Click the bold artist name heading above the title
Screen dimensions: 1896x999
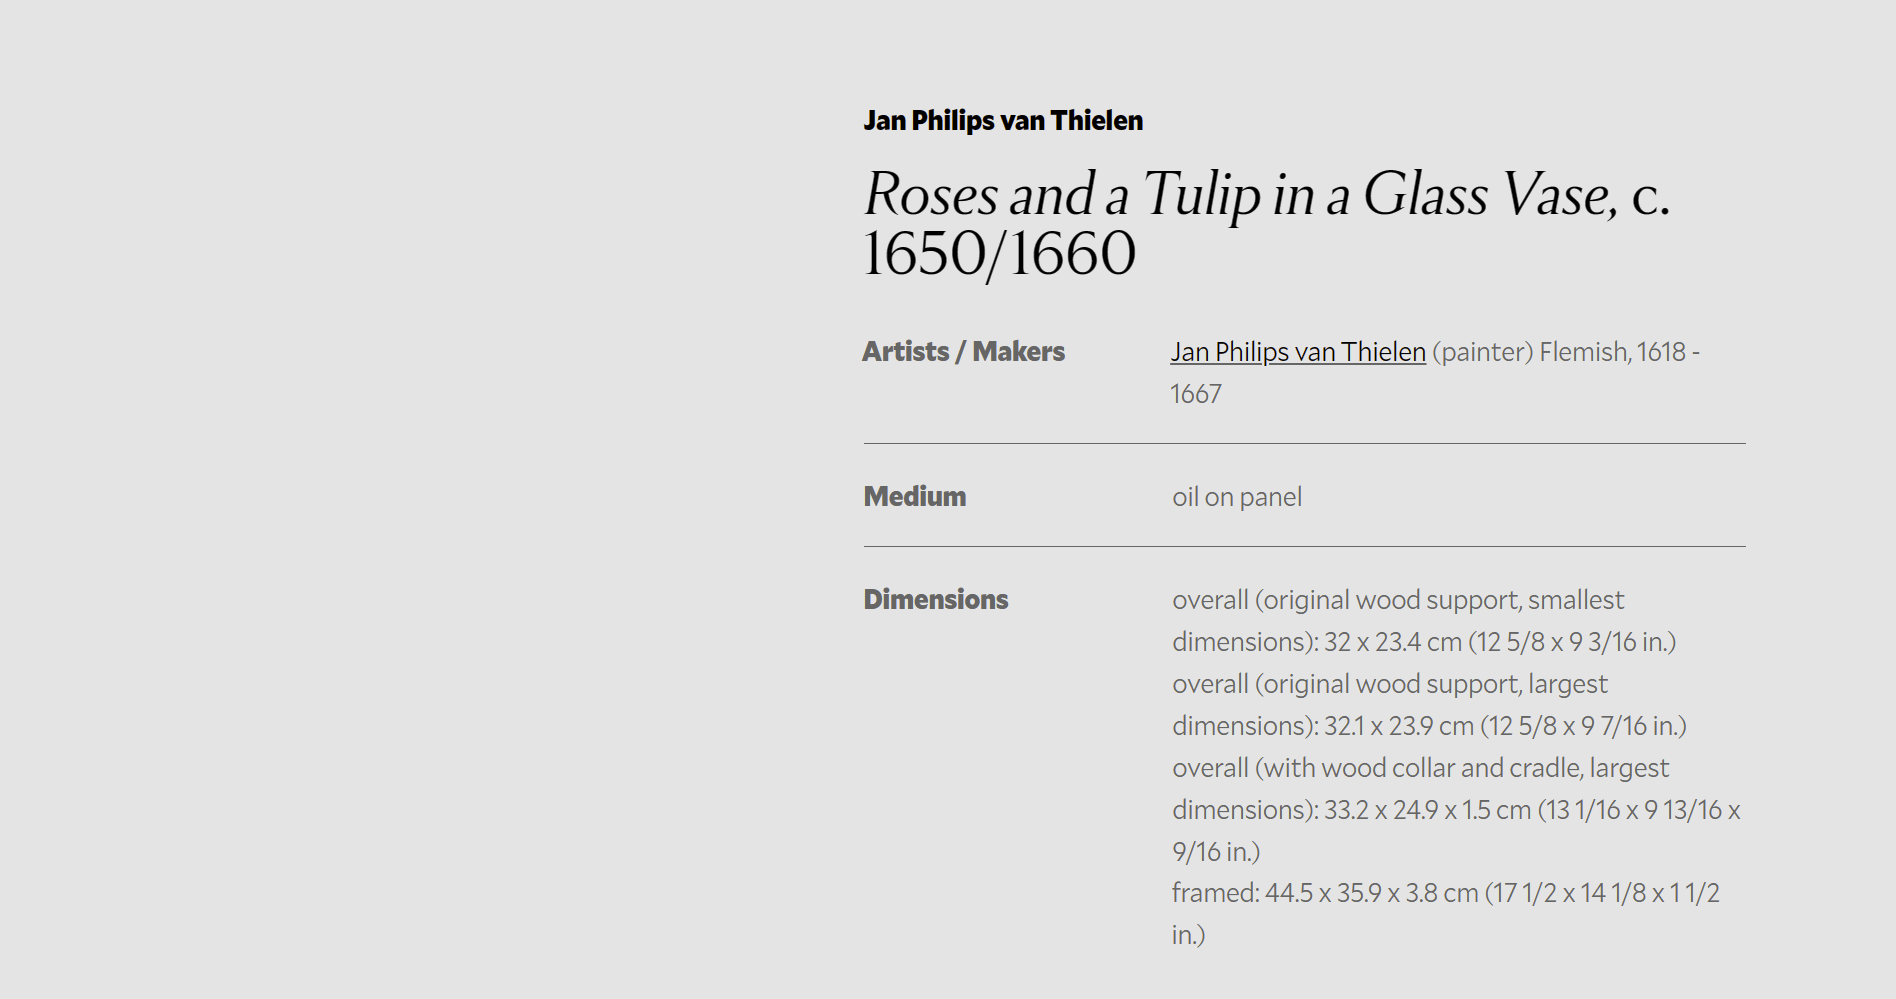pyautogui.click(x=1003, y=121)
